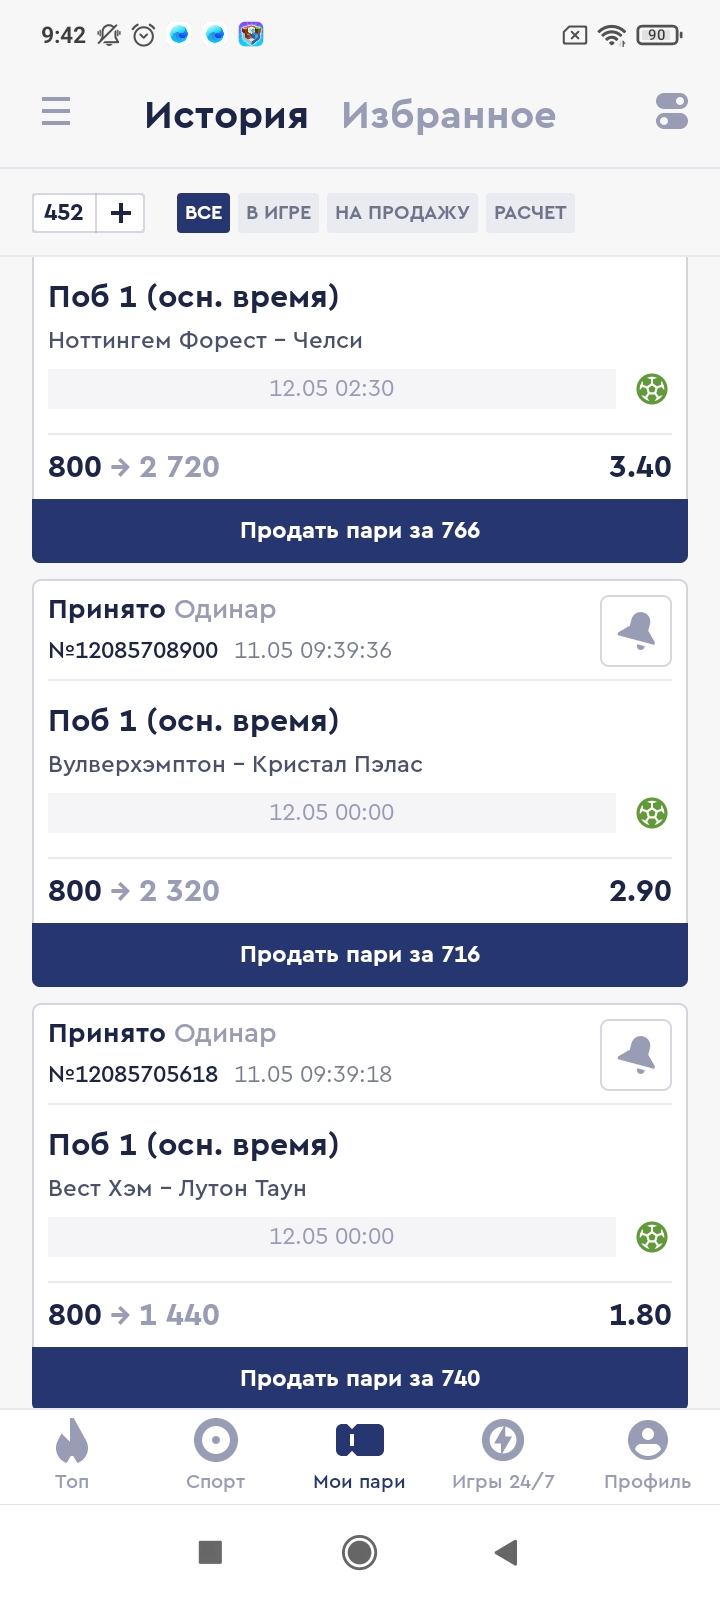
Task: Go to the Спорт section
Action: coord(216,1455)
